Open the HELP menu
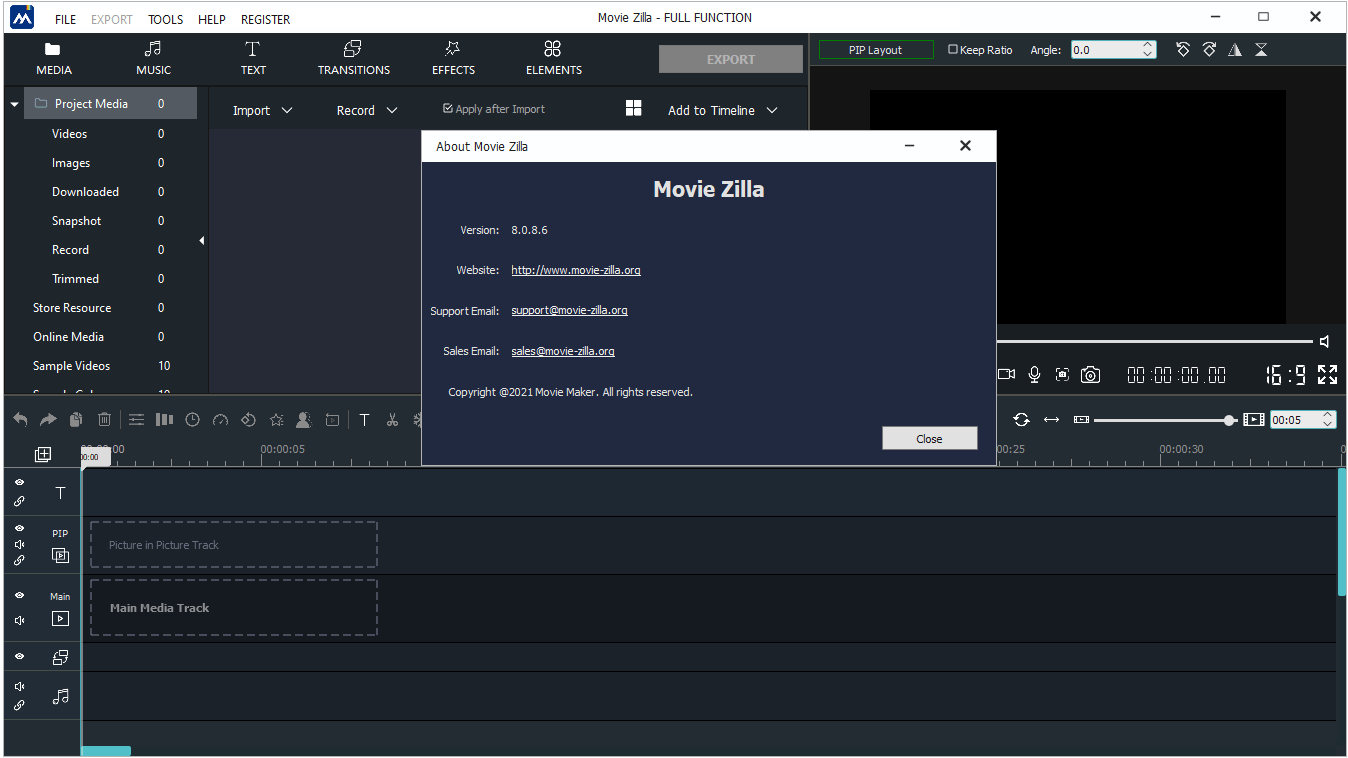1348x758 pixels. pos(212,19)
